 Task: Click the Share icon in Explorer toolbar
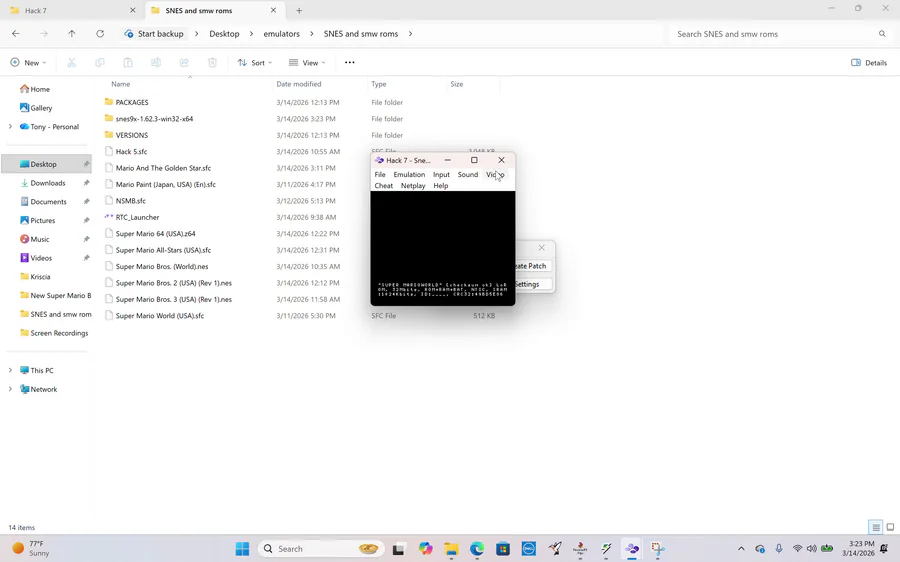pos(184,63)
